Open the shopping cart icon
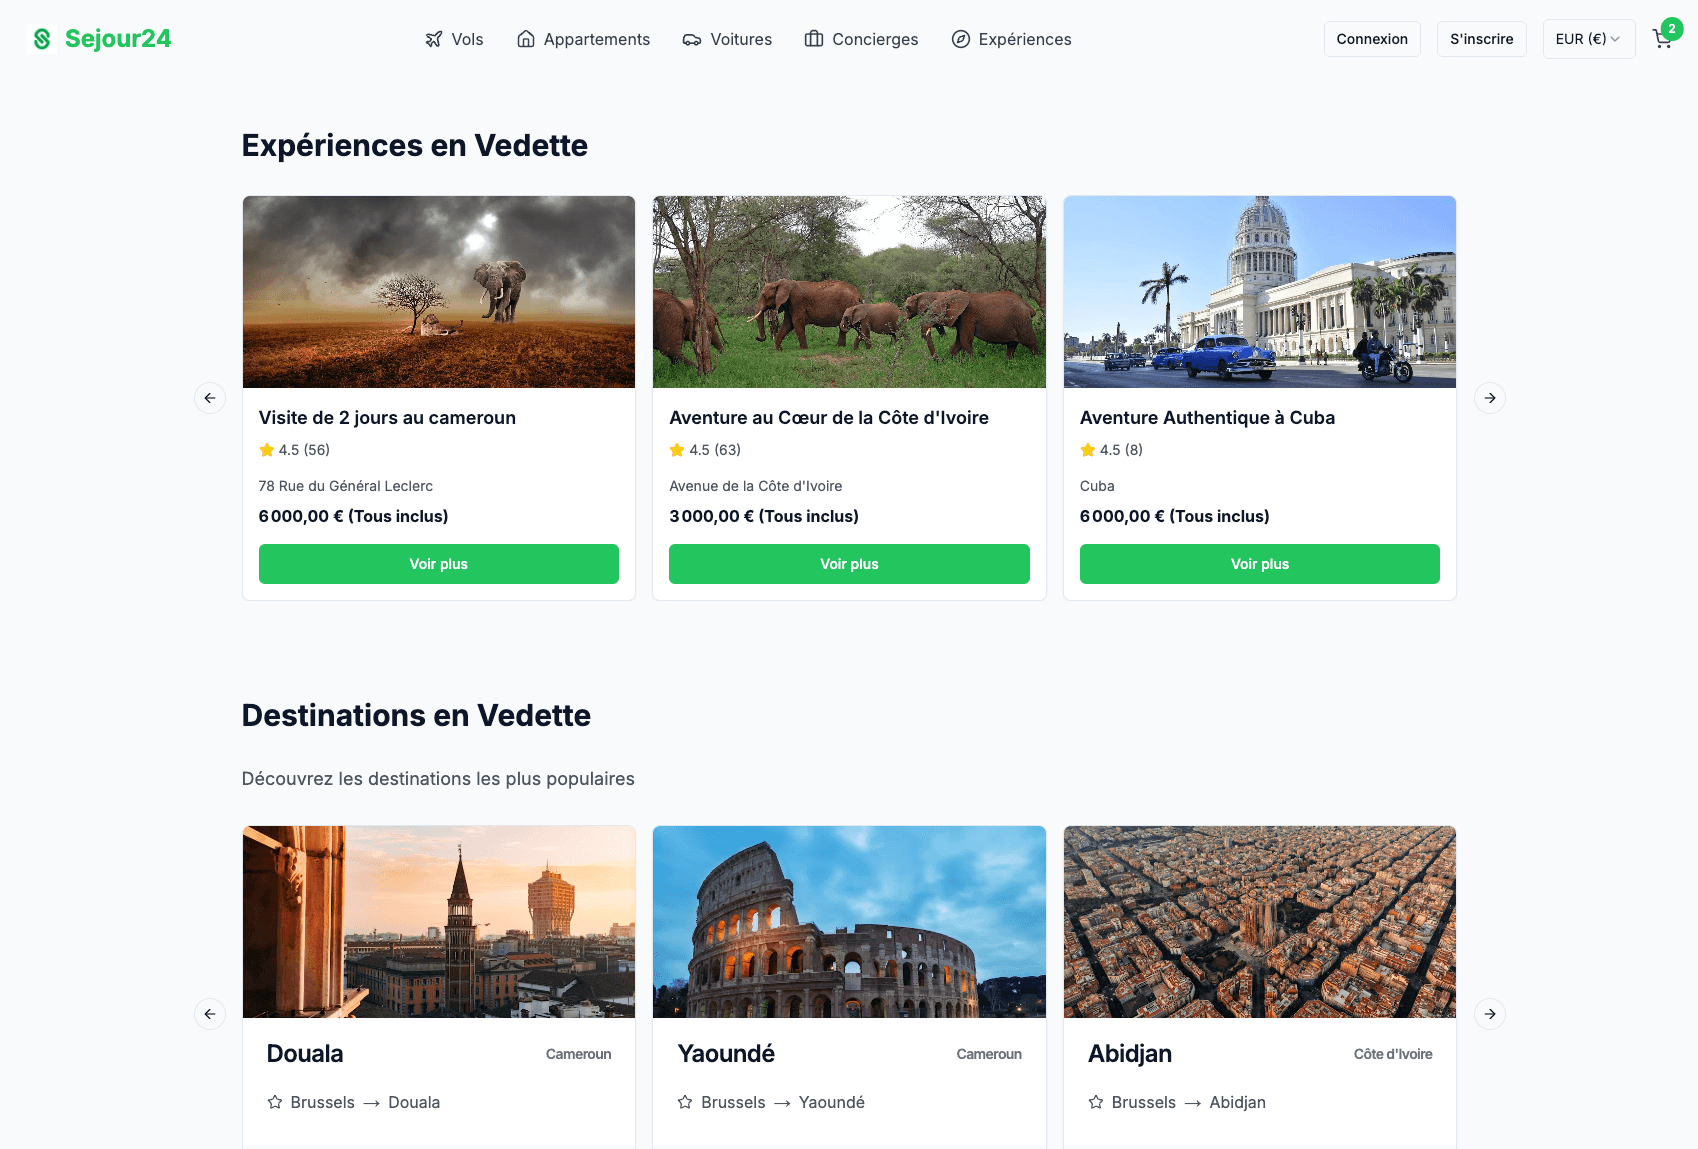This screenshot has height=1149, width=1698. pyautogui.click(x=1662, y=40)
